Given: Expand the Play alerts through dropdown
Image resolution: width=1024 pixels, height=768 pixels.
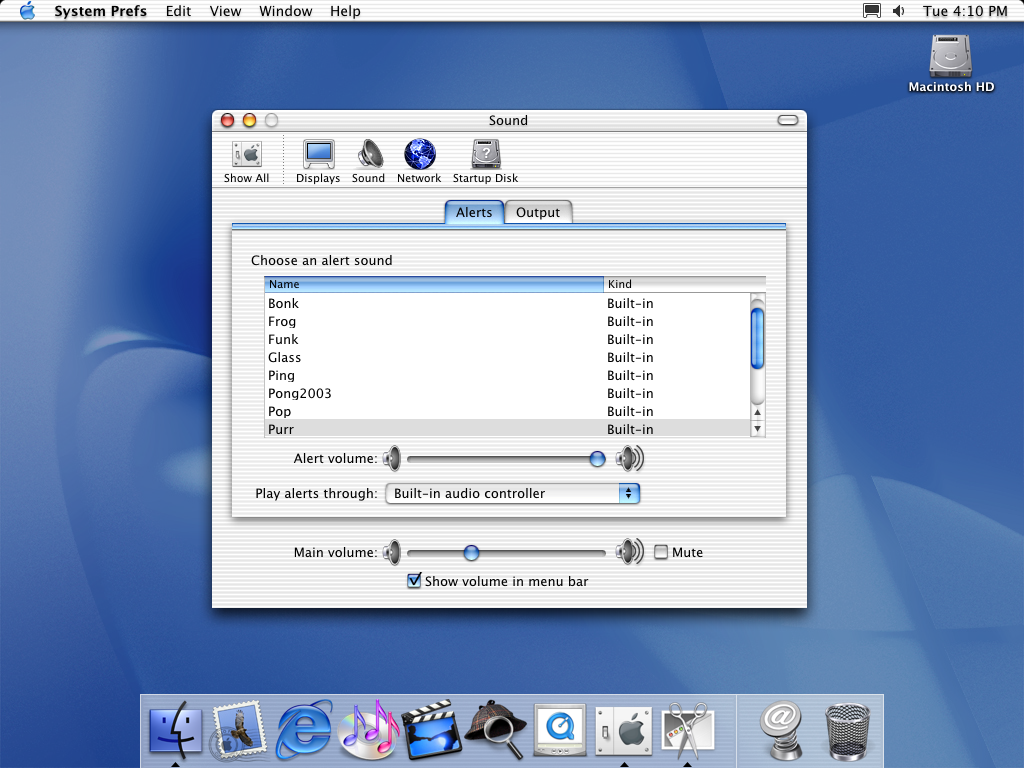Looking at the screenshot, I should tap(512, 493).
